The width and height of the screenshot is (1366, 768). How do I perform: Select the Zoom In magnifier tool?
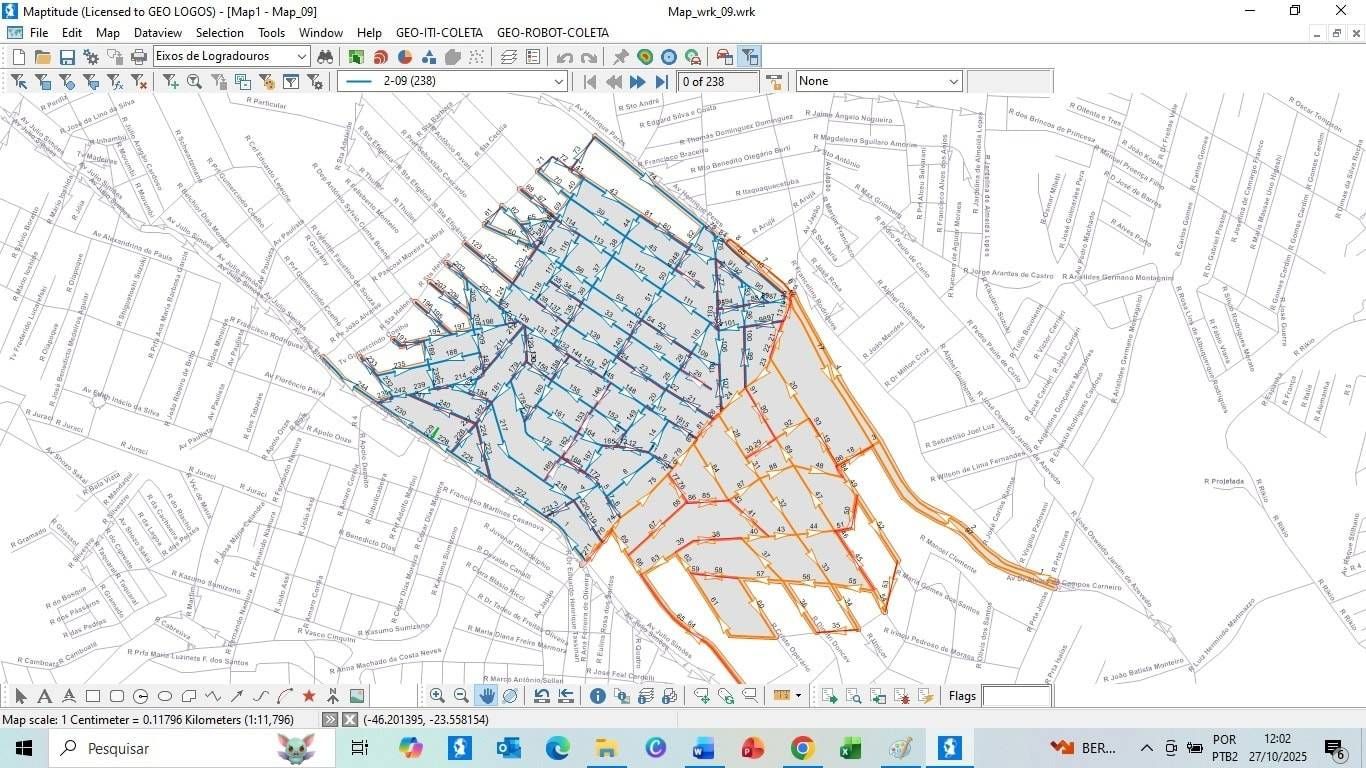pos(437,696)
